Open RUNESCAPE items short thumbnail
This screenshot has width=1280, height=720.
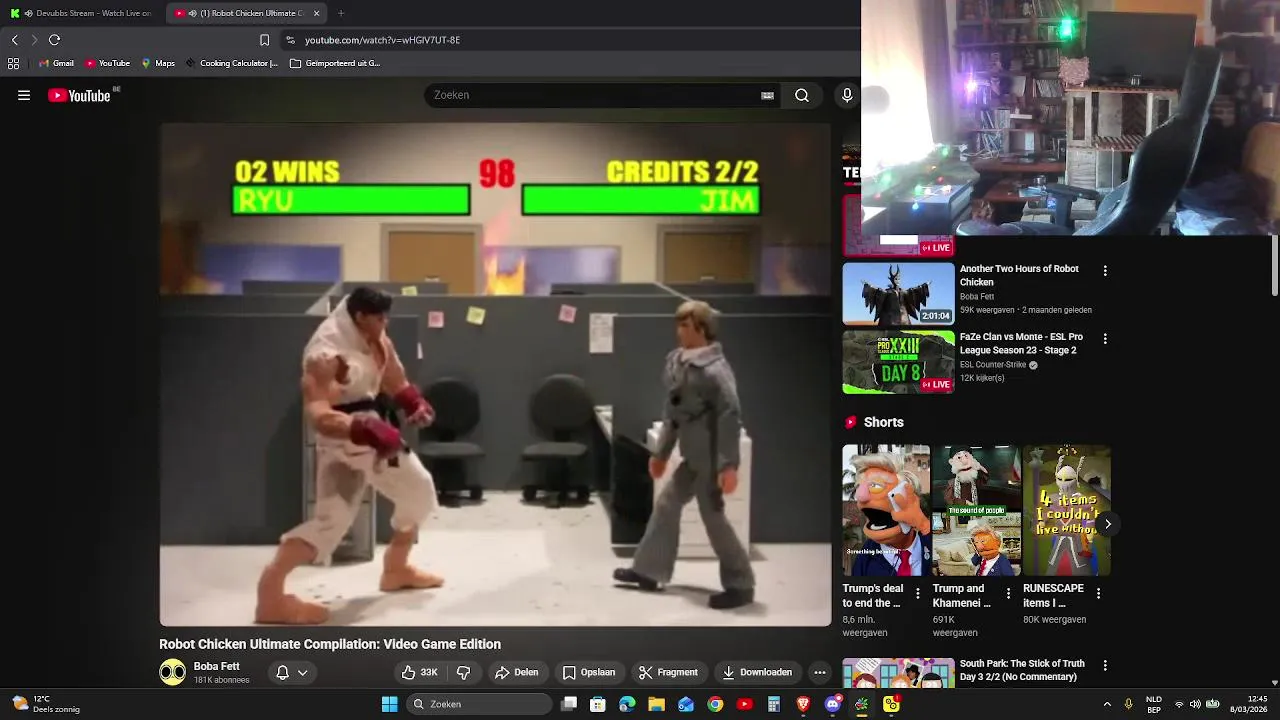click(1066, 510)
